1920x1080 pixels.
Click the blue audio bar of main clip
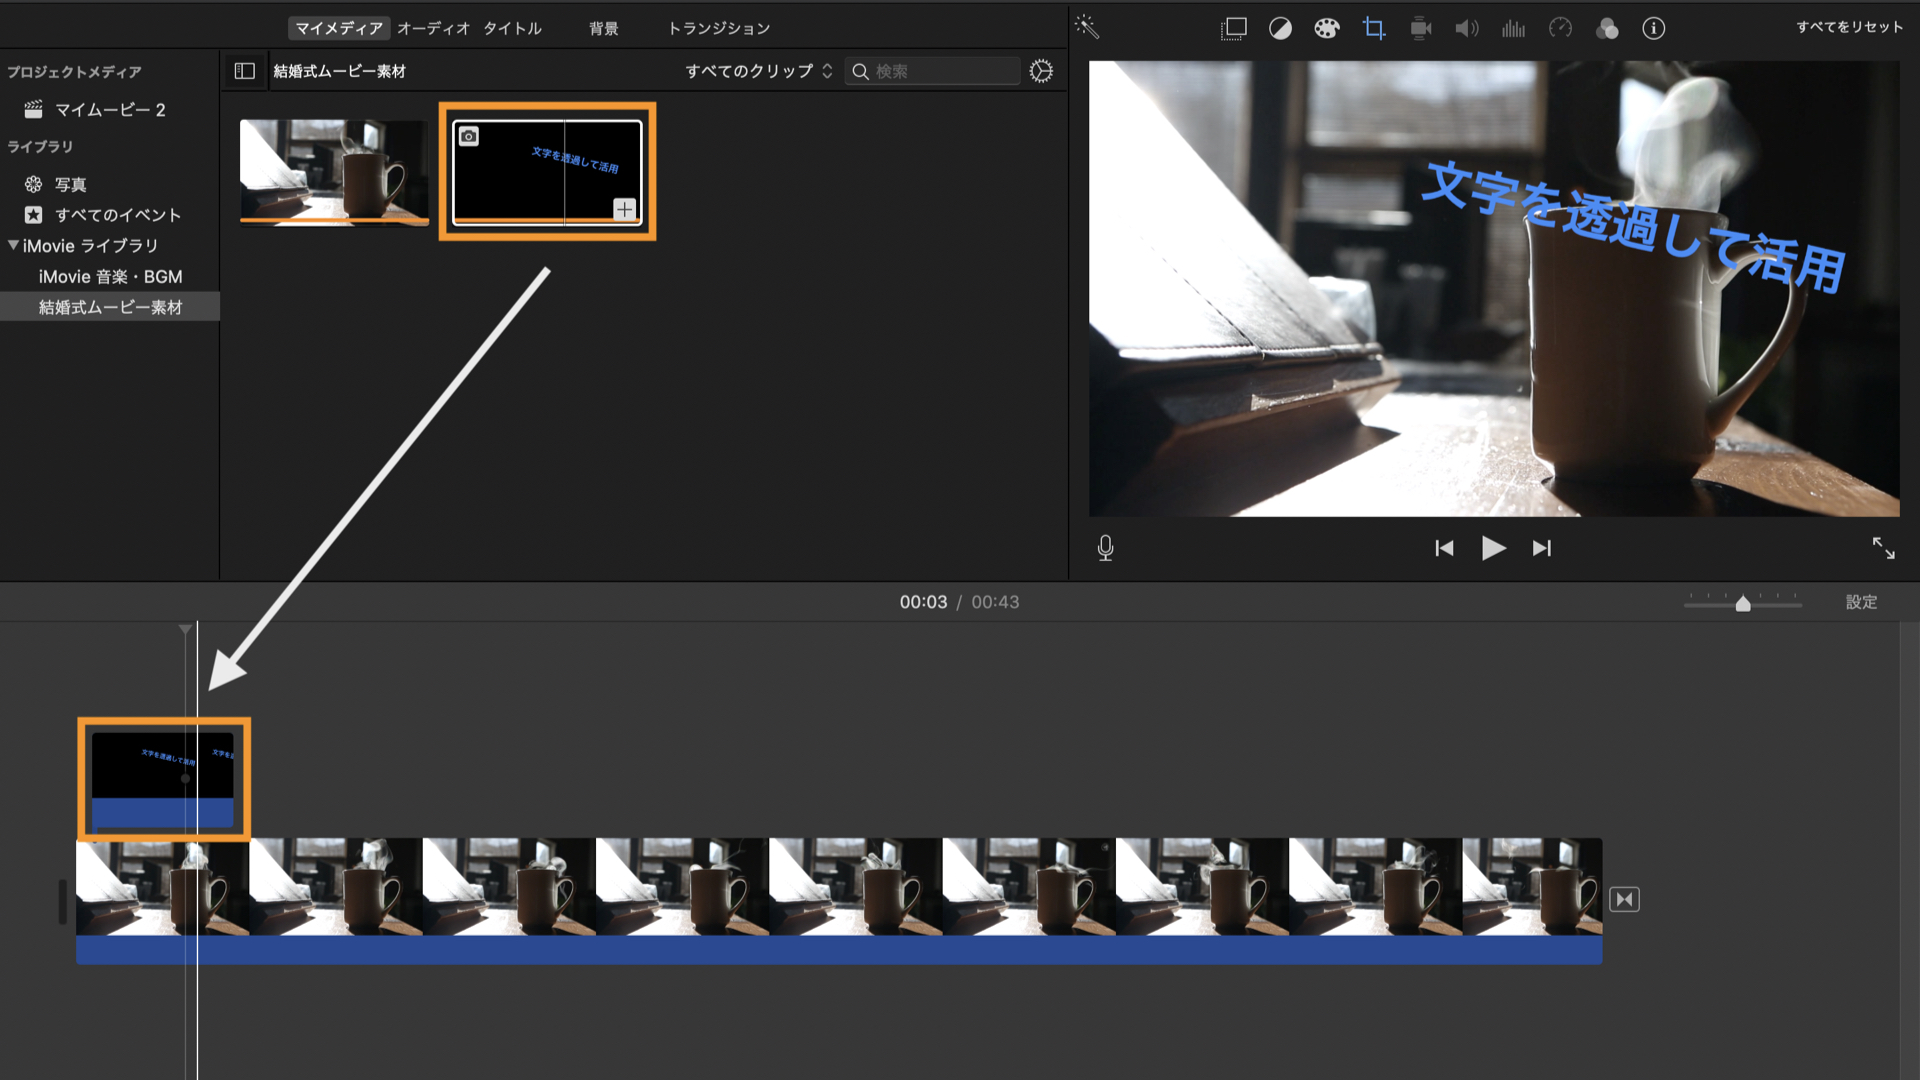[x=839, y=950]
